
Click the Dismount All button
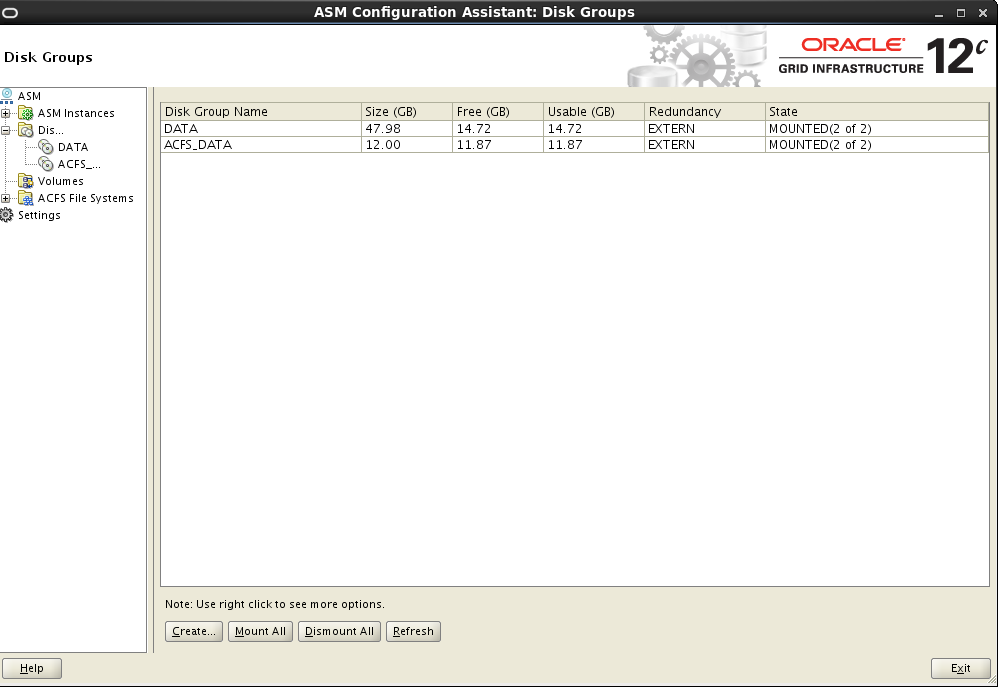coord(339,632)
